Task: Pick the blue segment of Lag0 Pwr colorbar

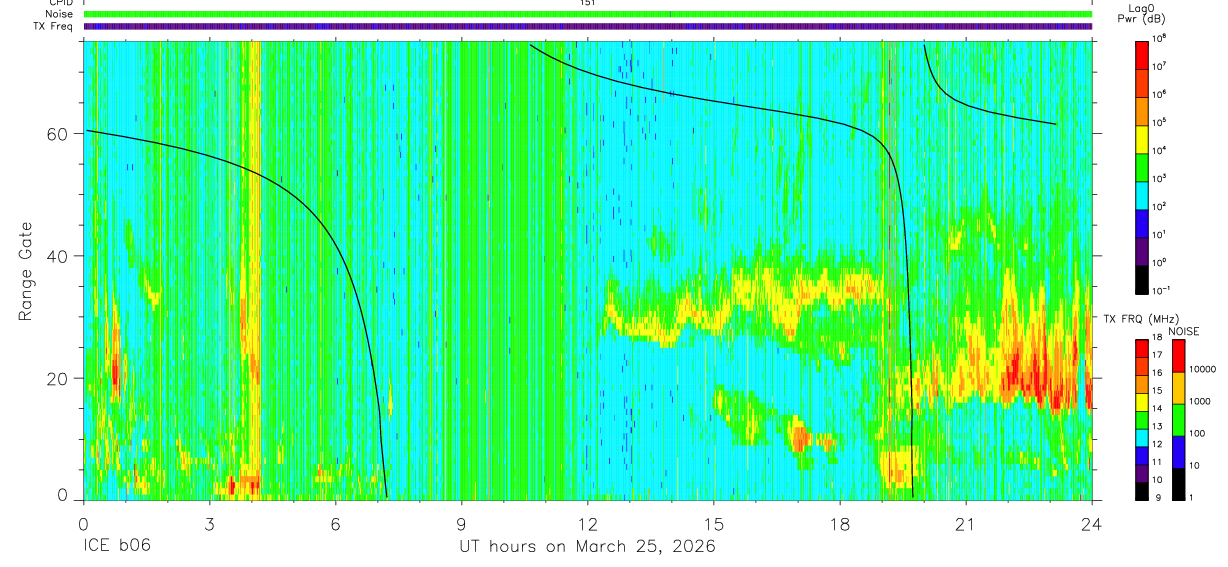Action: [x=1141, y=223]
